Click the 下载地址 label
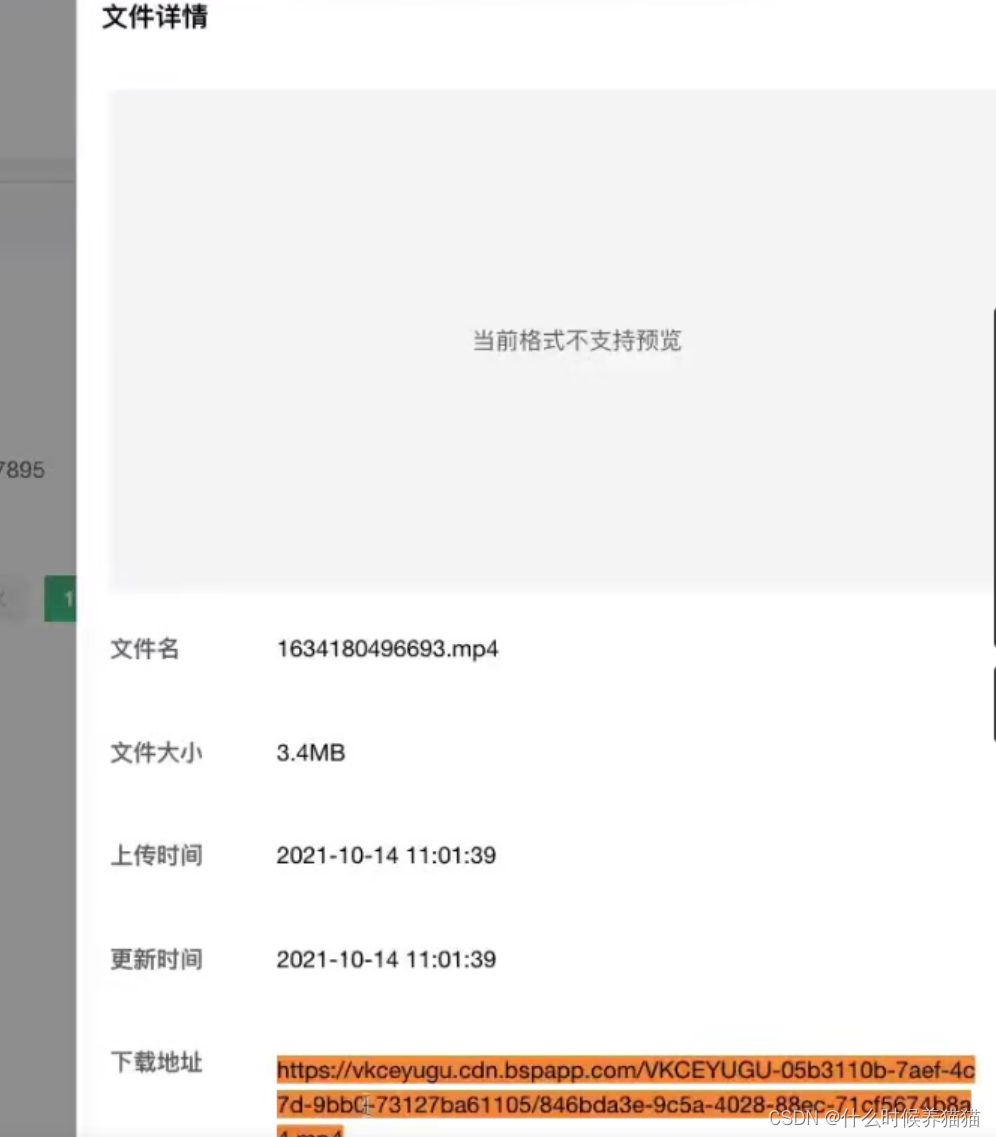The width and height of the screenshot is (996, 1137). tap(156, 1062)
